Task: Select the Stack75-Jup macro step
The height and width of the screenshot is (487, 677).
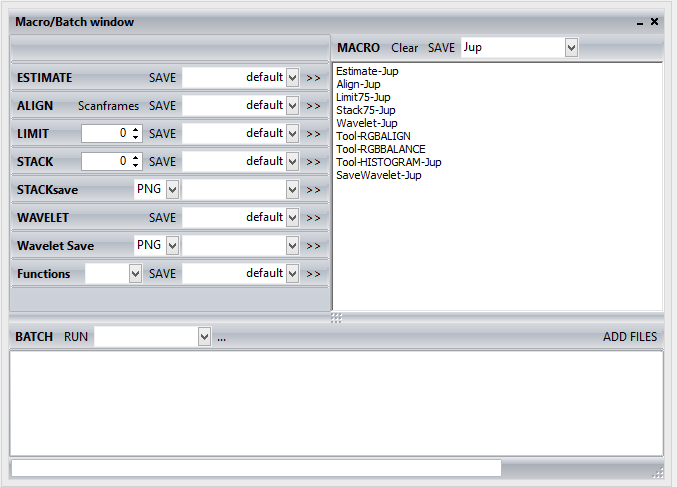Action: pos(366,110)
